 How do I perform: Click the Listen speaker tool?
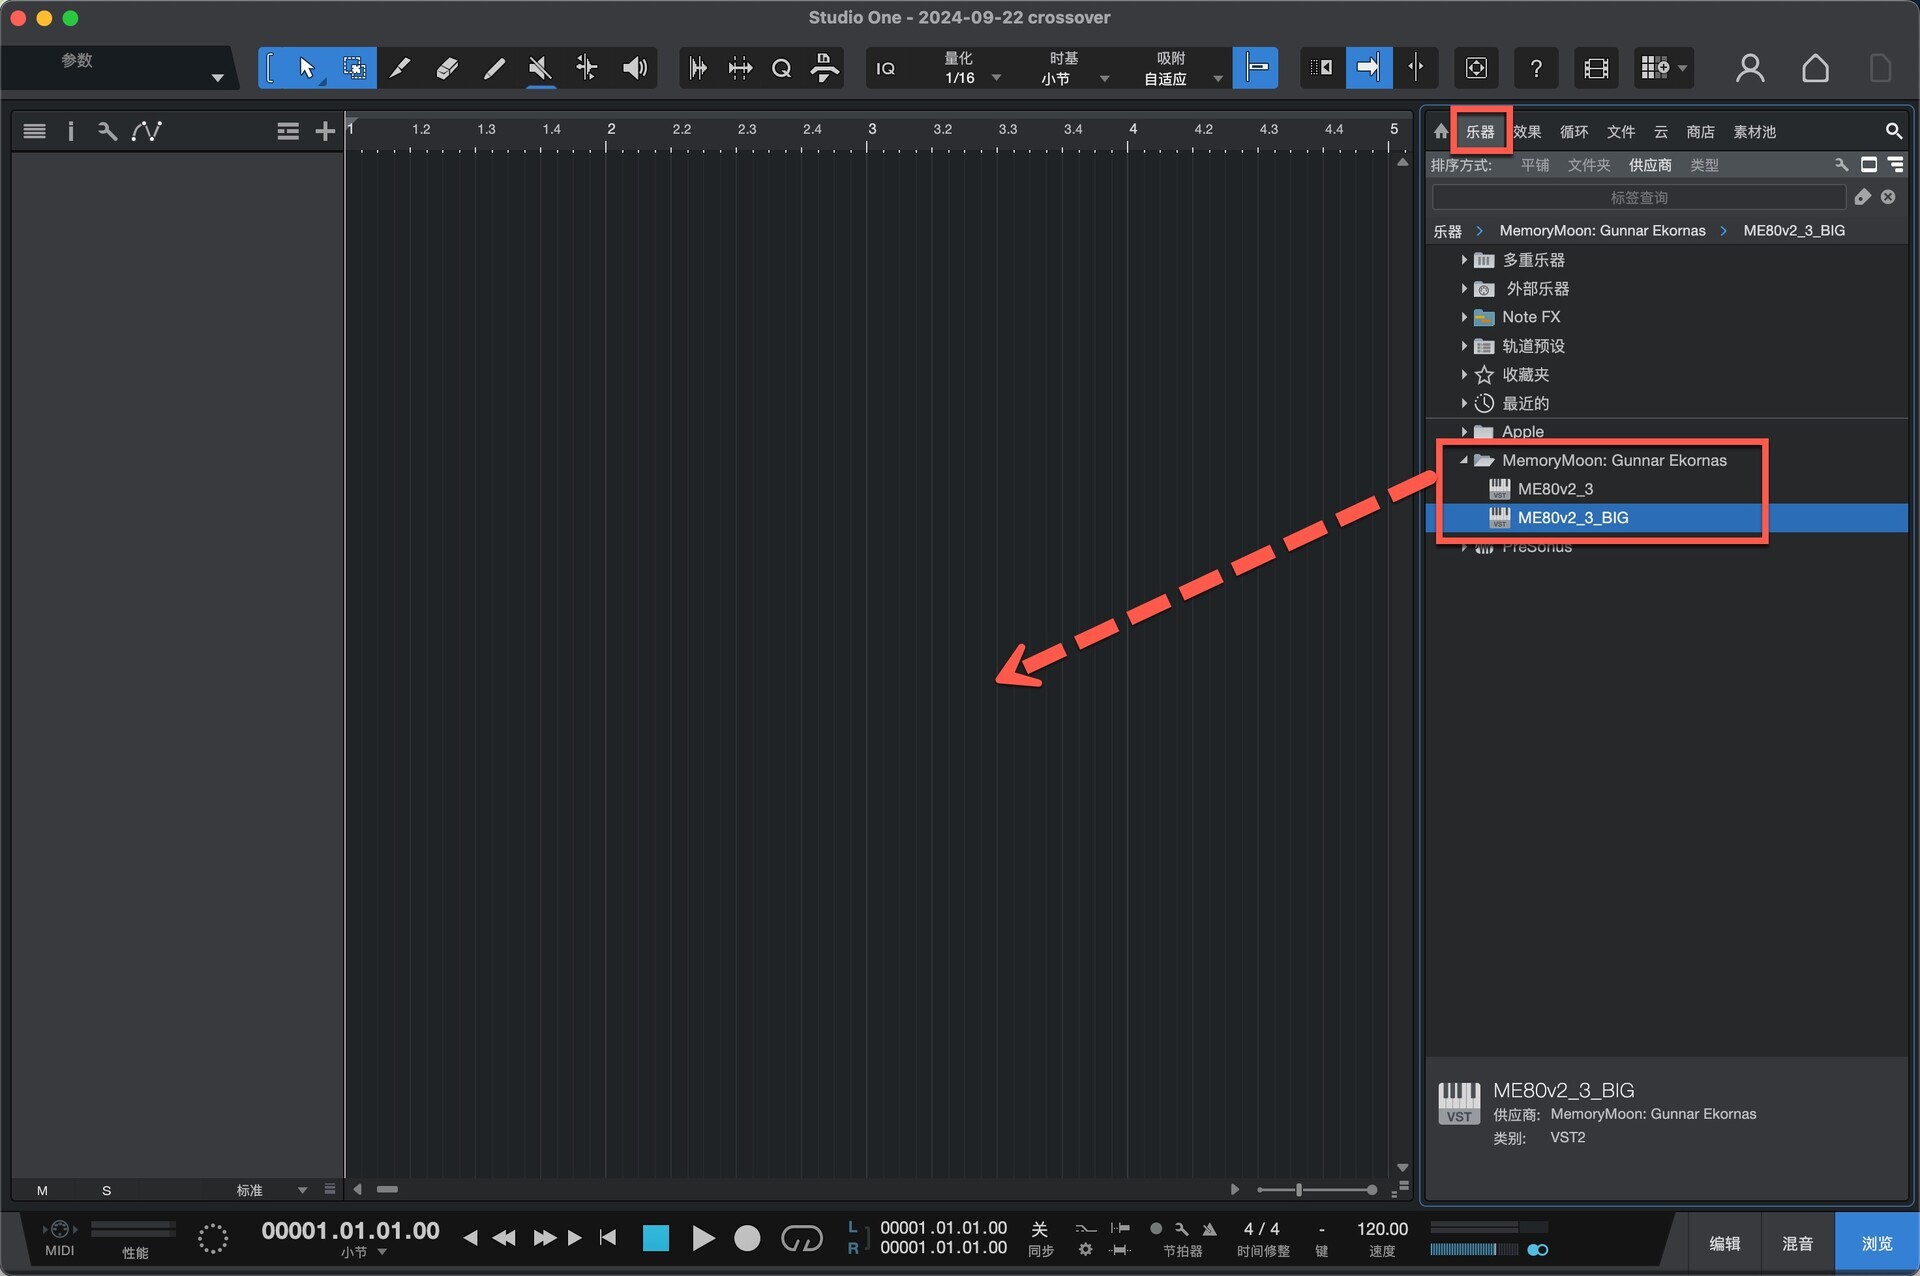tap(634, 68)
